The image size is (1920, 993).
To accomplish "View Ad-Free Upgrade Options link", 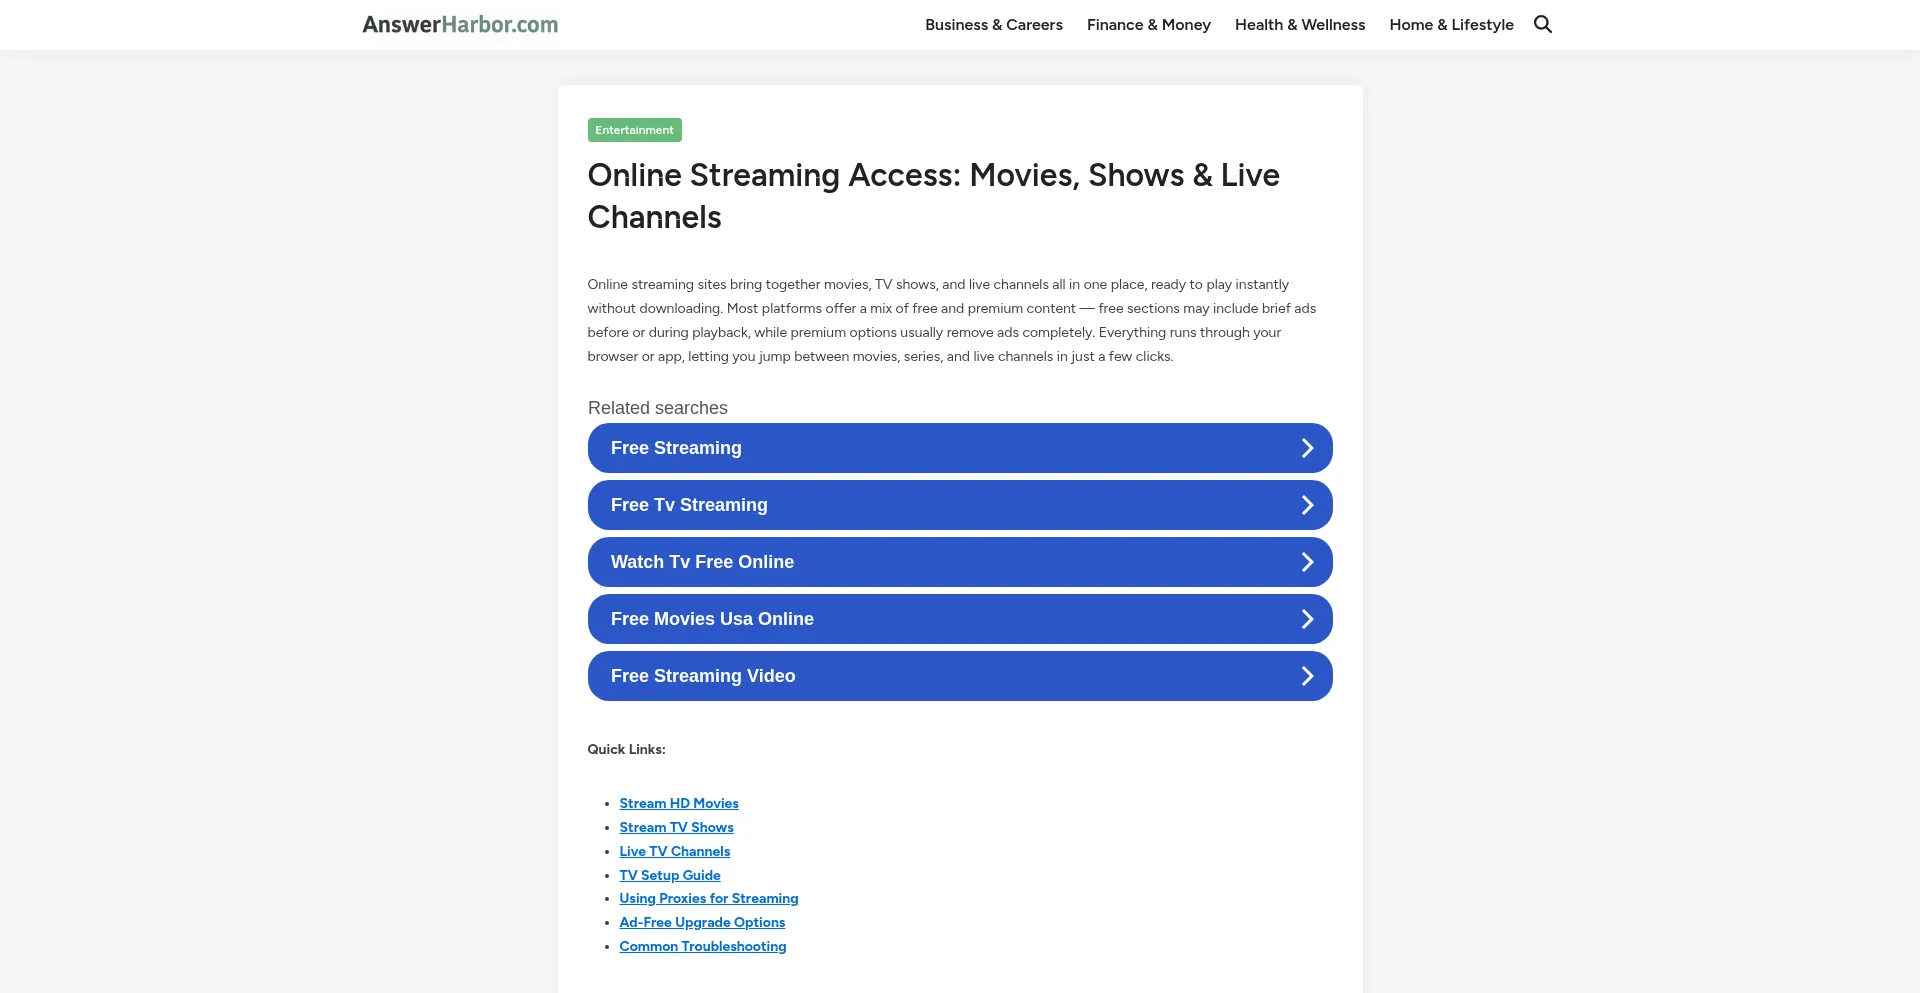I will [701, 922].
